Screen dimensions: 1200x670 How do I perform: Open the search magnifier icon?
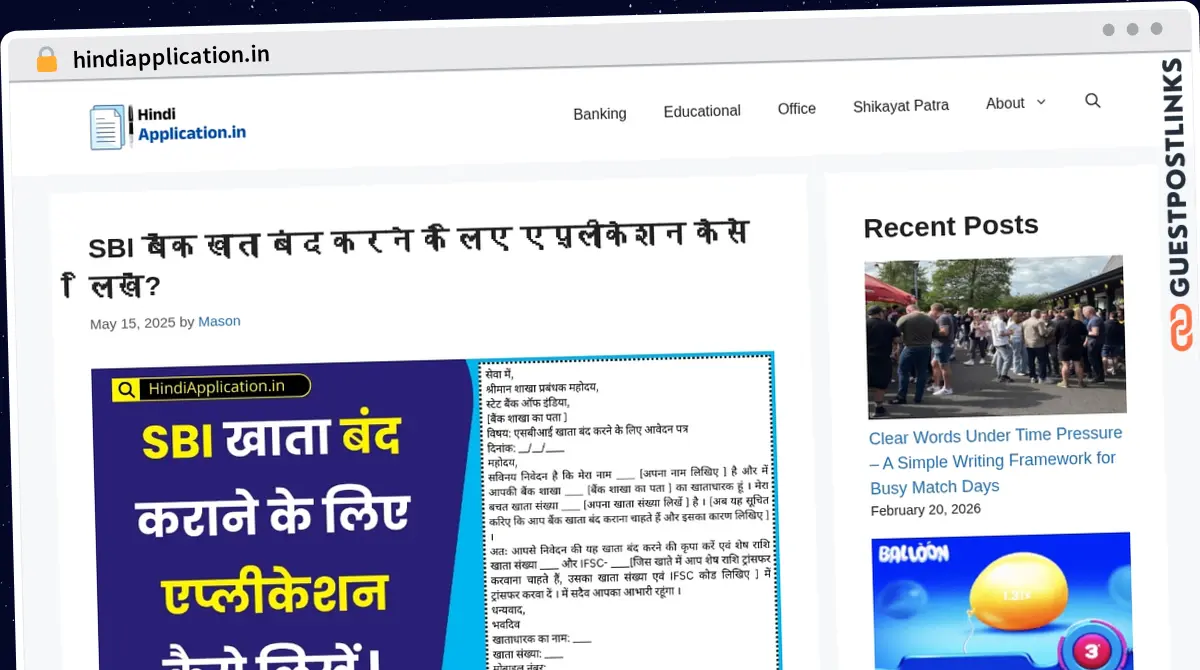click(x=1092, y=100)
